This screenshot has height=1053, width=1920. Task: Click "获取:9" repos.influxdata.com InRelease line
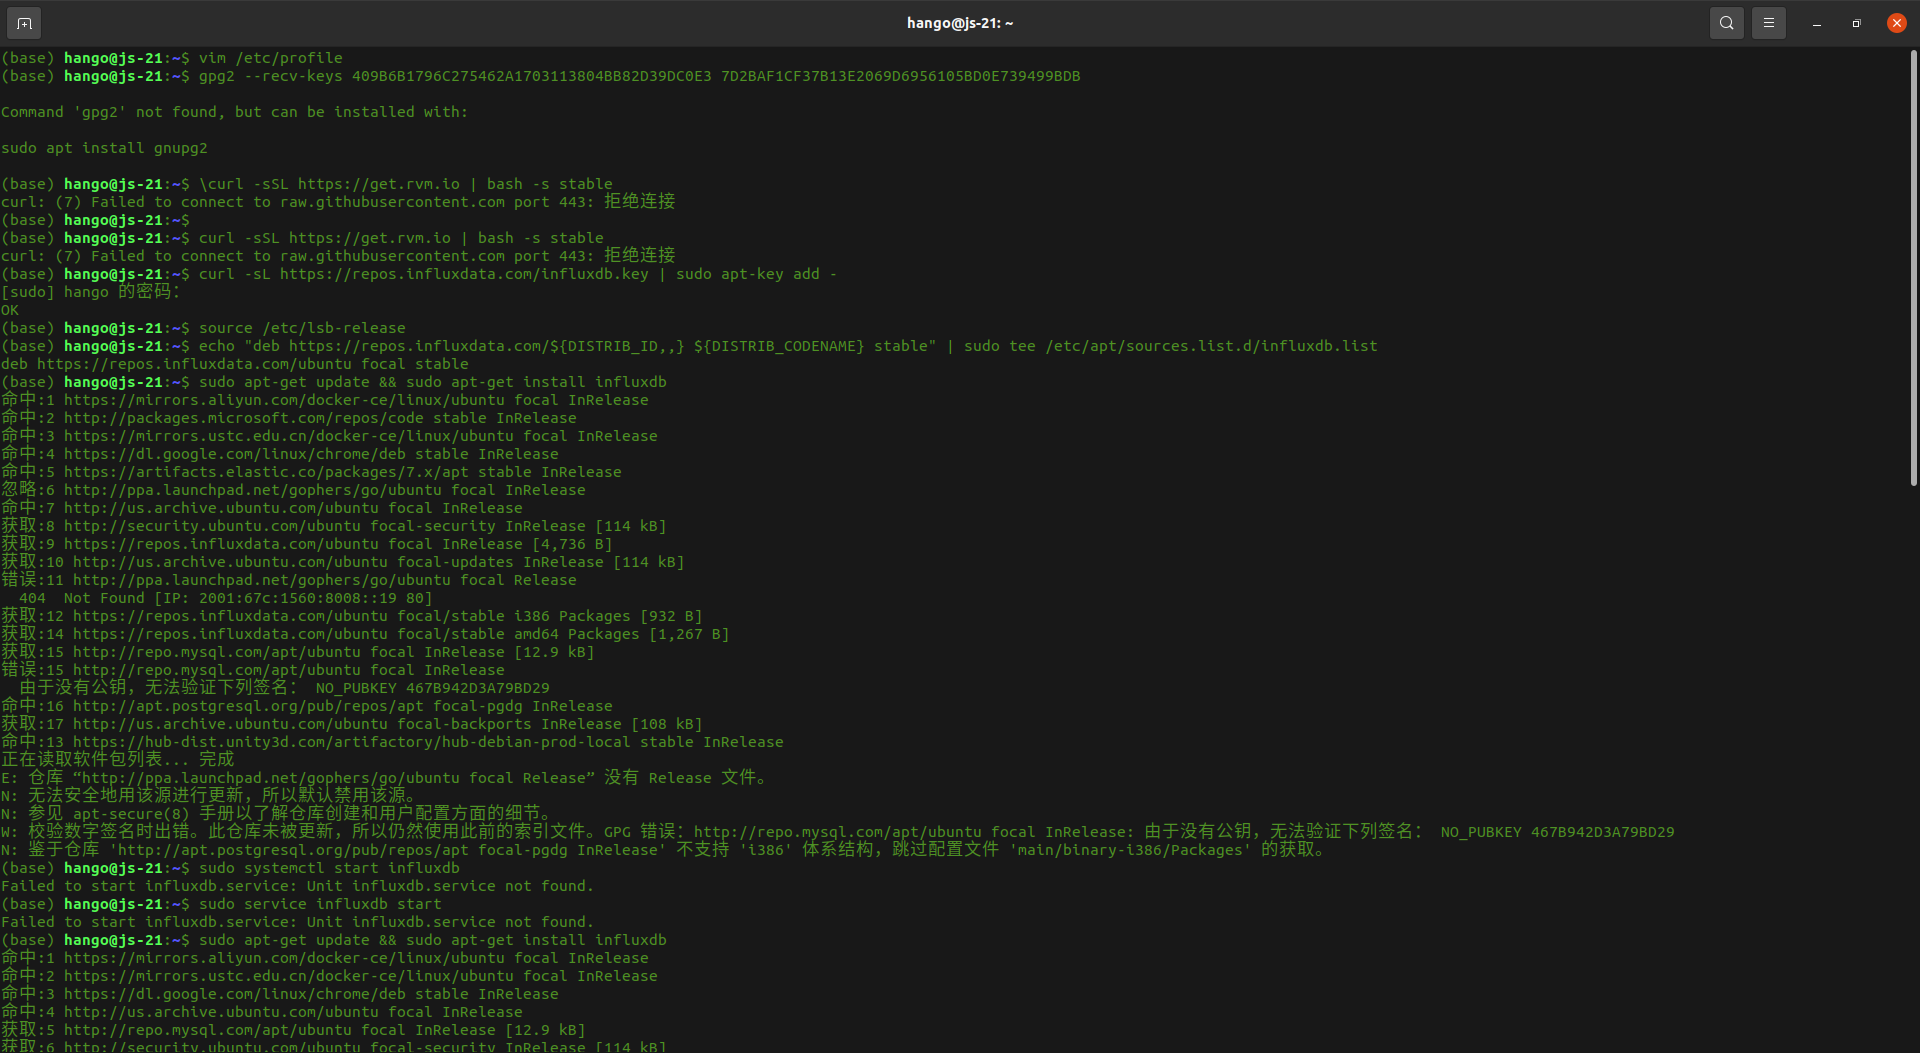pyautogui.click(x=307, y=544)
